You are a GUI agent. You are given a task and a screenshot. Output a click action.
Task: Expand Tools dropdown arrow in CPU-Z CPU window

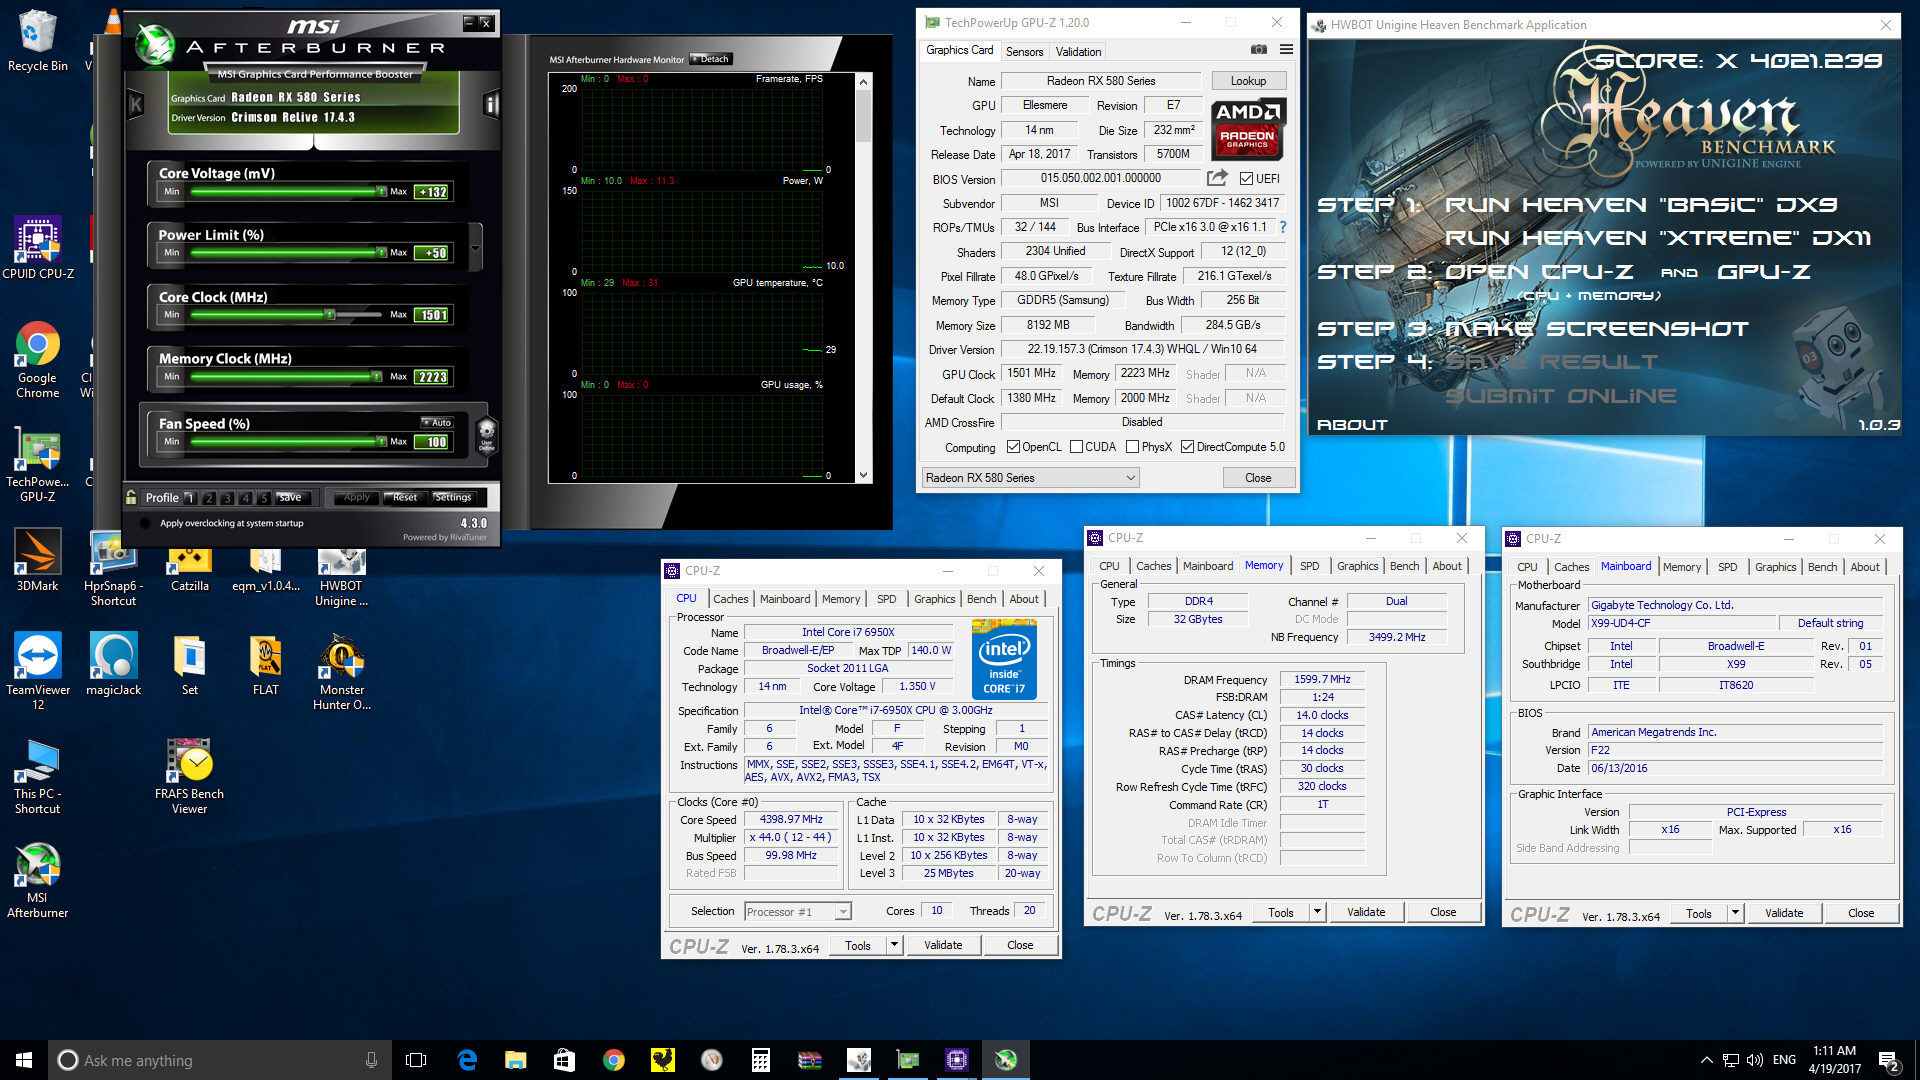click(894, 945)
